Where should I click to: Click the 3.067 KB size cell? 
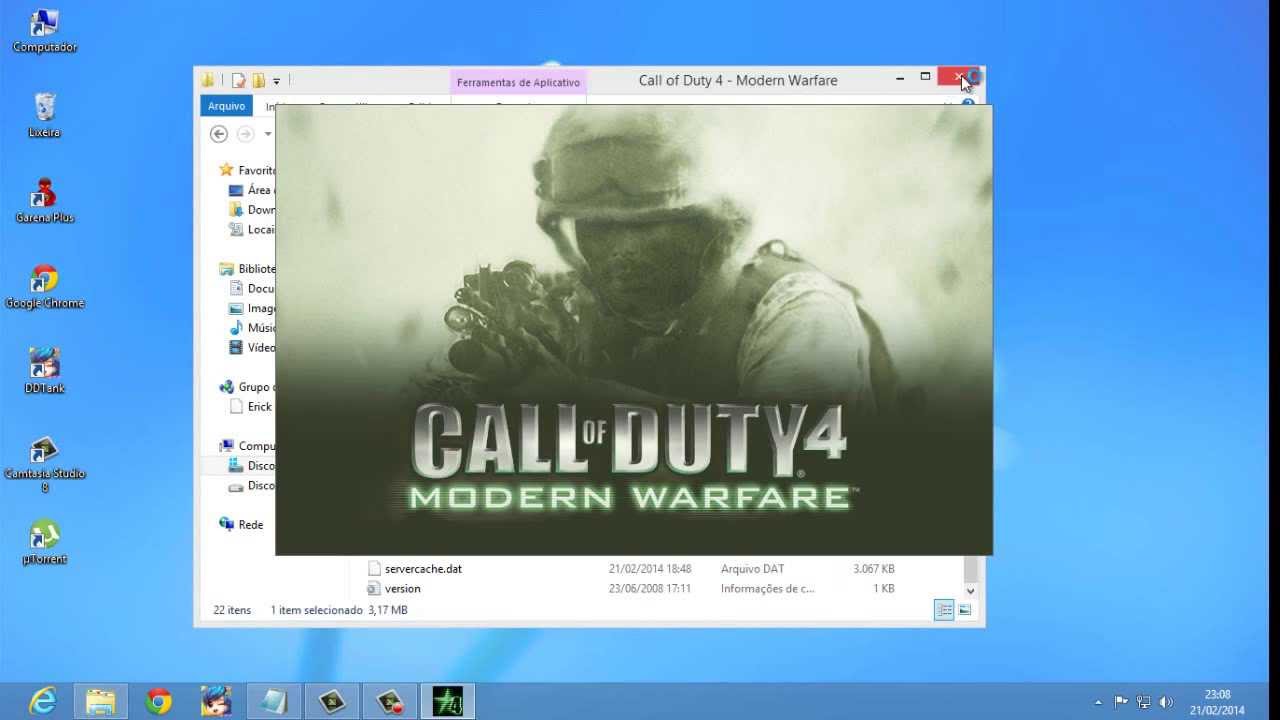click(x=874, y=568)
